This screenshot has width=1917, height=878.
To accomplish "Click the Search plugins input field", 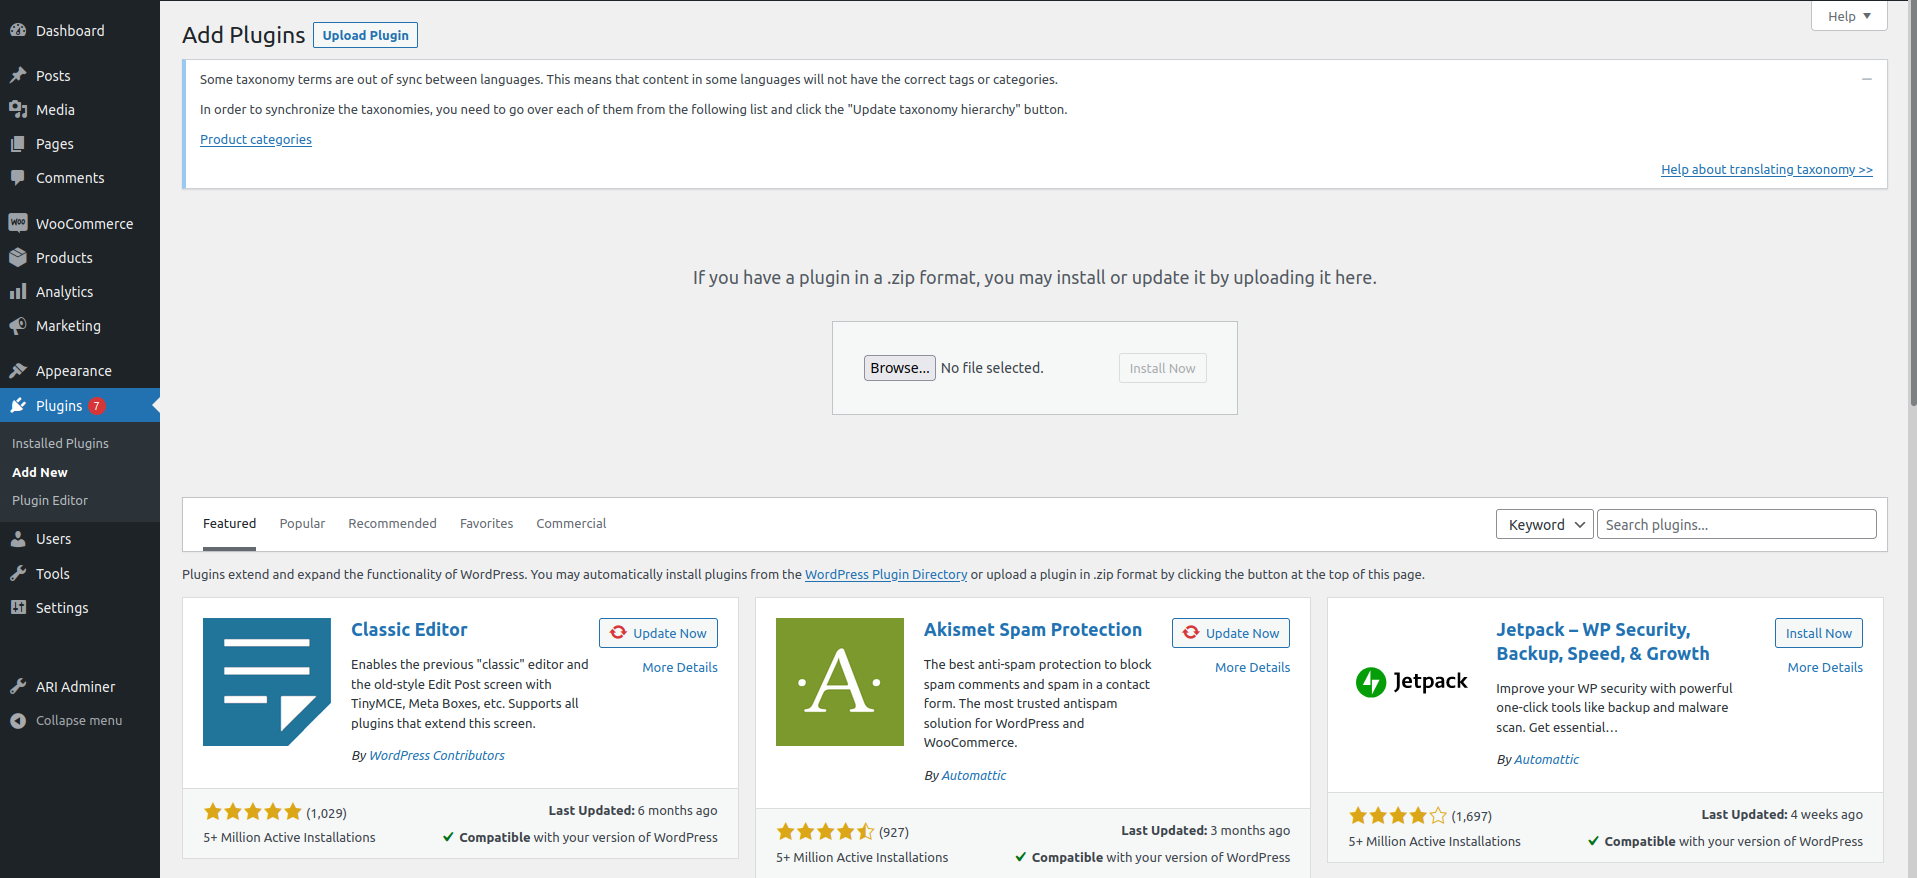I will click(1737, 525).
